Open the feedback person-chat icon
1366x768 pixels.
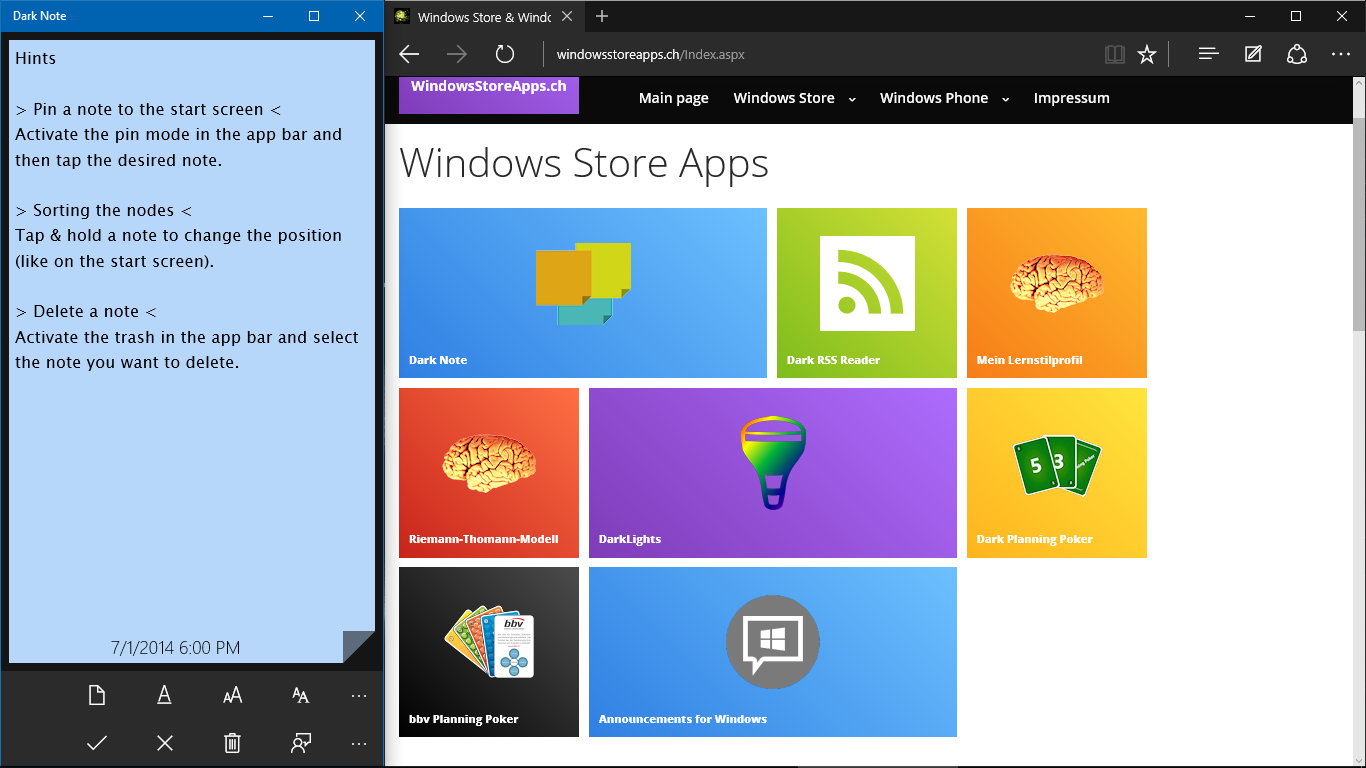300,743
